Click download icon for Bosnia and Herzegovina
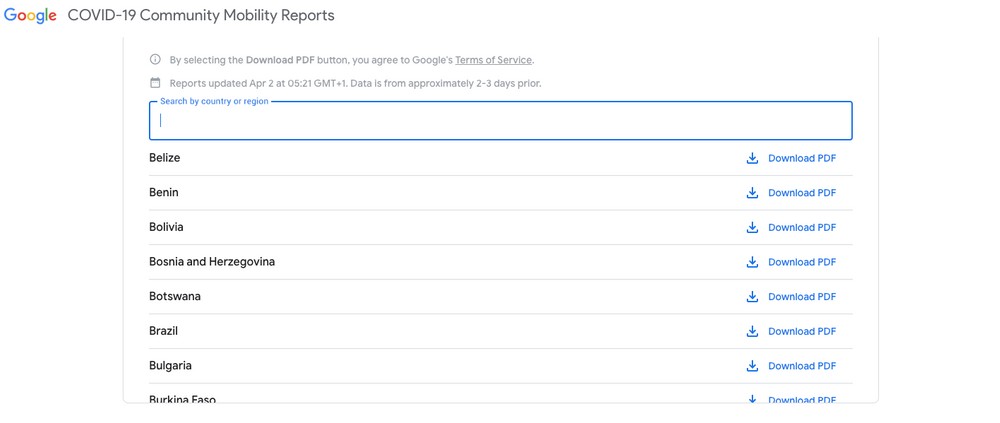1000x423 pixels. 752,262
